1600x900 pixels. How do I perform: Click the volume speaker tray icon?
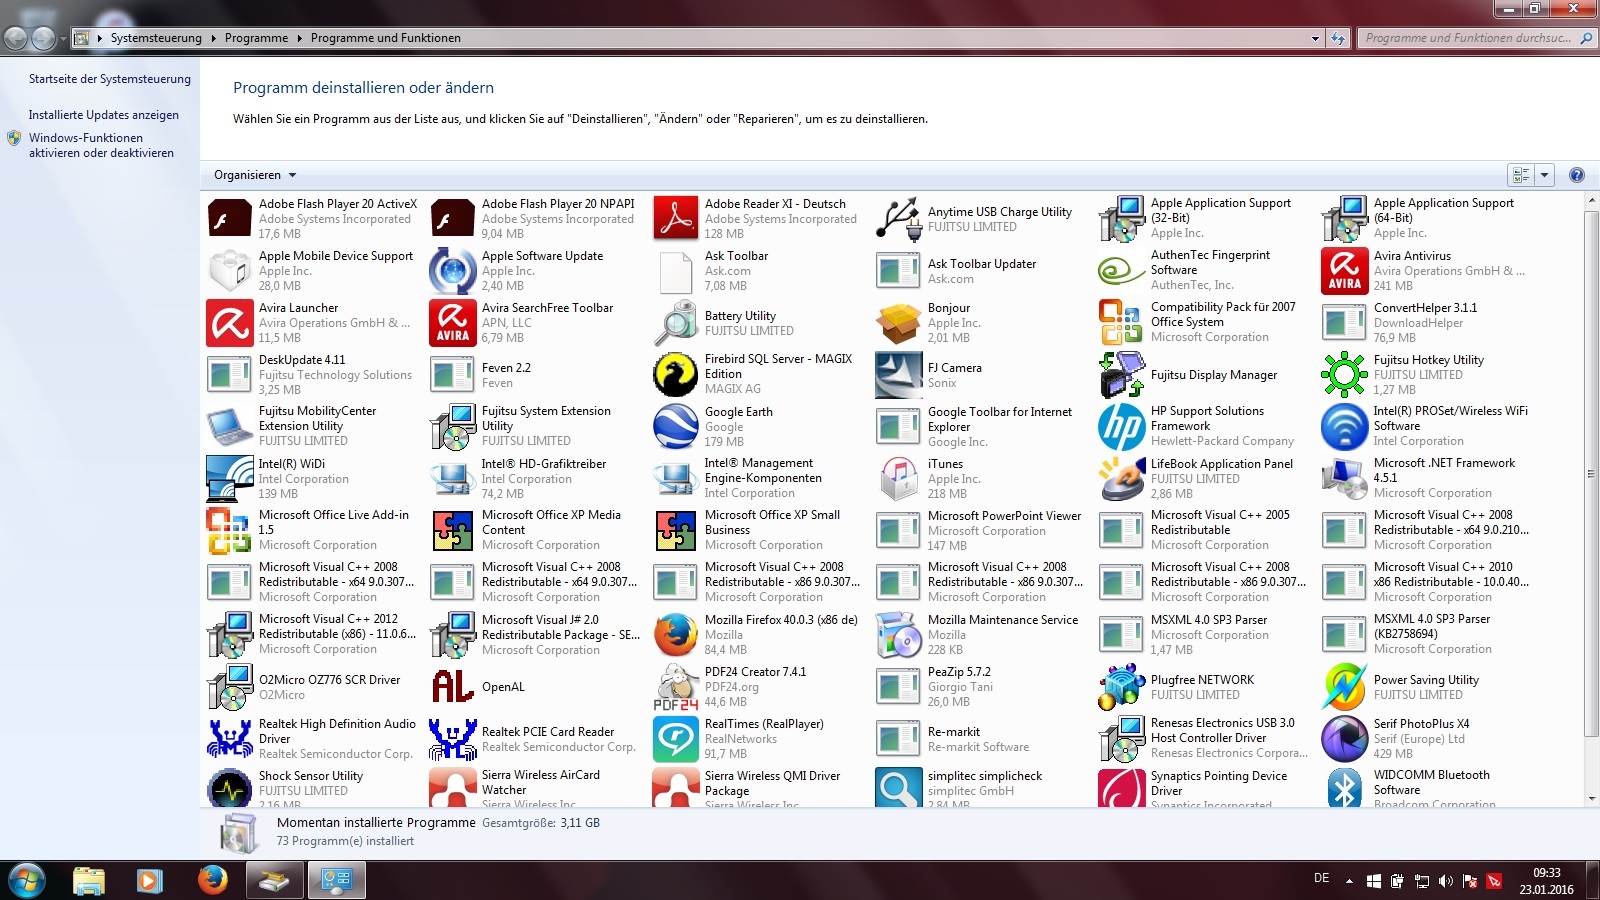tap(1446, 881)
